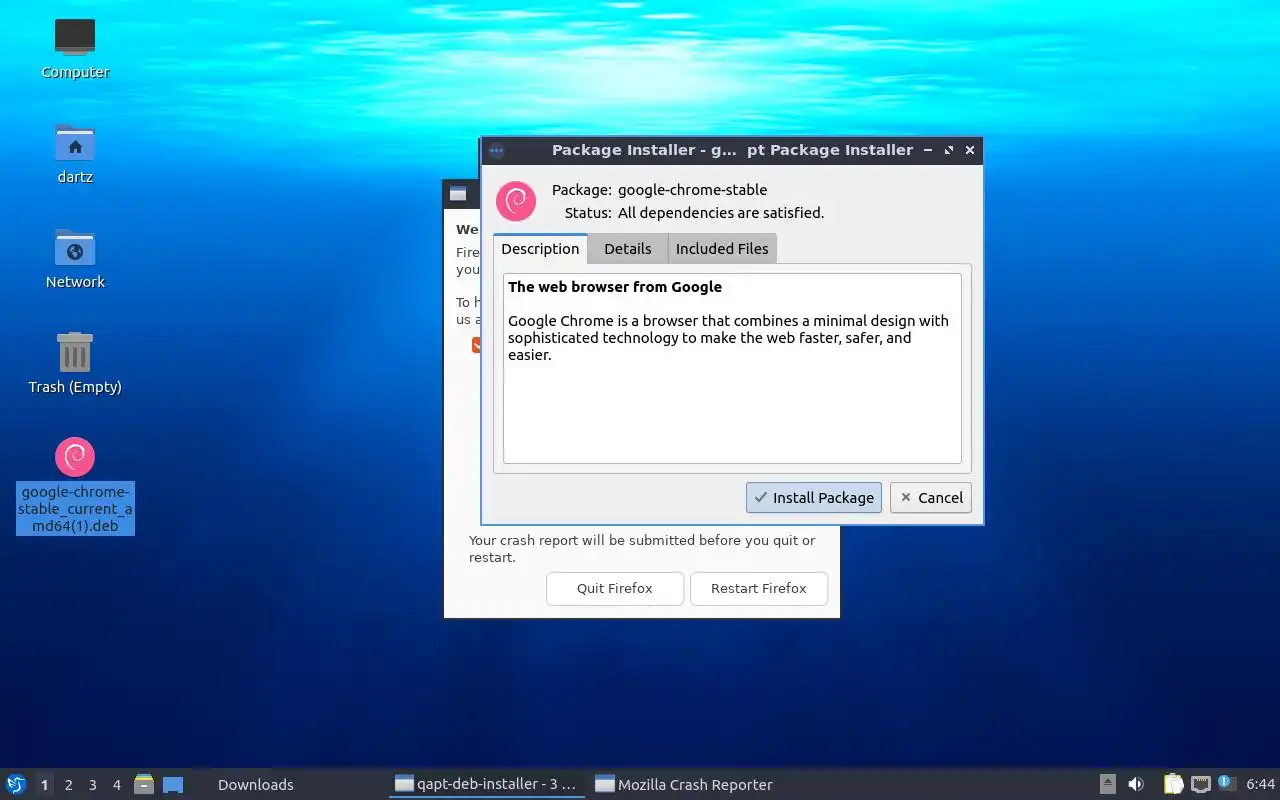Image resolution: width=1280 pixels, height=800 pixels.
Task: Cancel the package installation dialog
Action: 931,497
